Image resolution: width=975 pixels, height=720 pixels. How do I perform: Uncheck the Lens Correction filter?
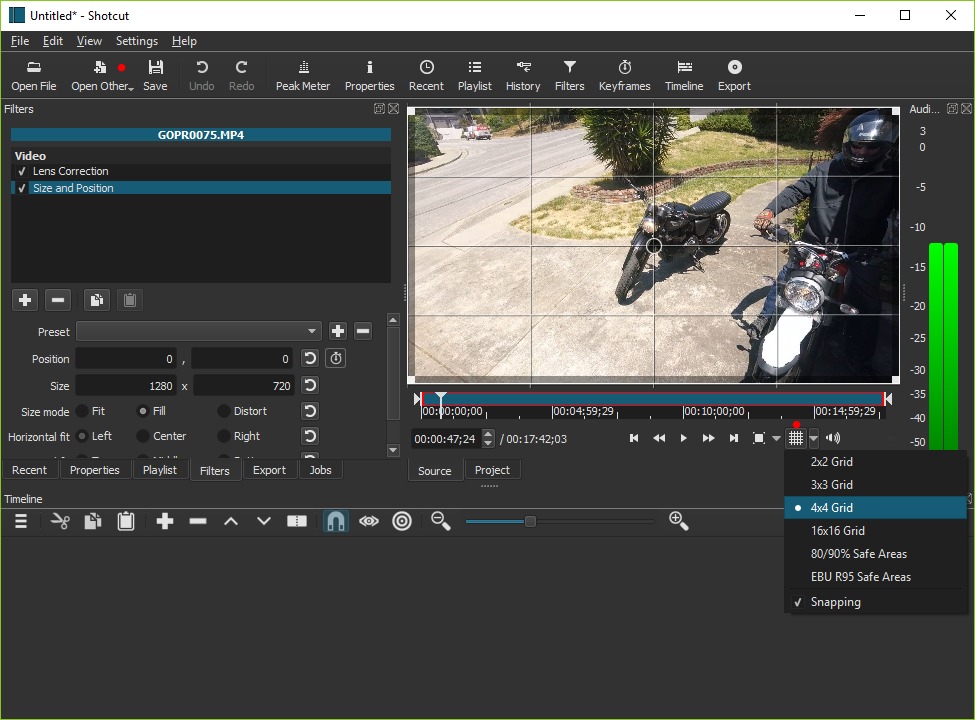pyautogui.click(x=22, y=171)
